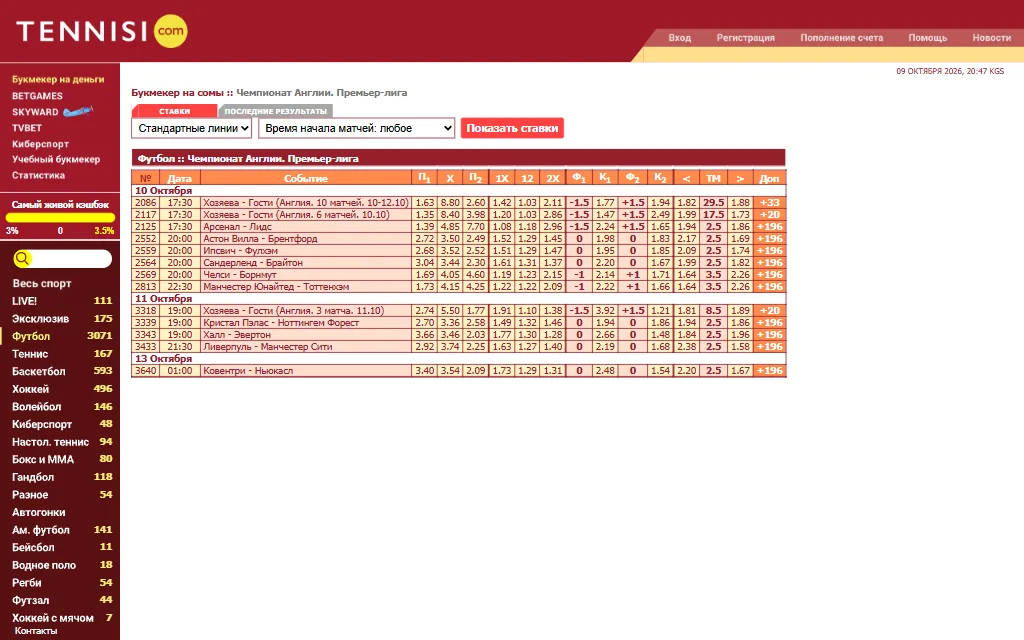
Task: Open the 'Контакты' link
Action: click(x=36, y=631)
